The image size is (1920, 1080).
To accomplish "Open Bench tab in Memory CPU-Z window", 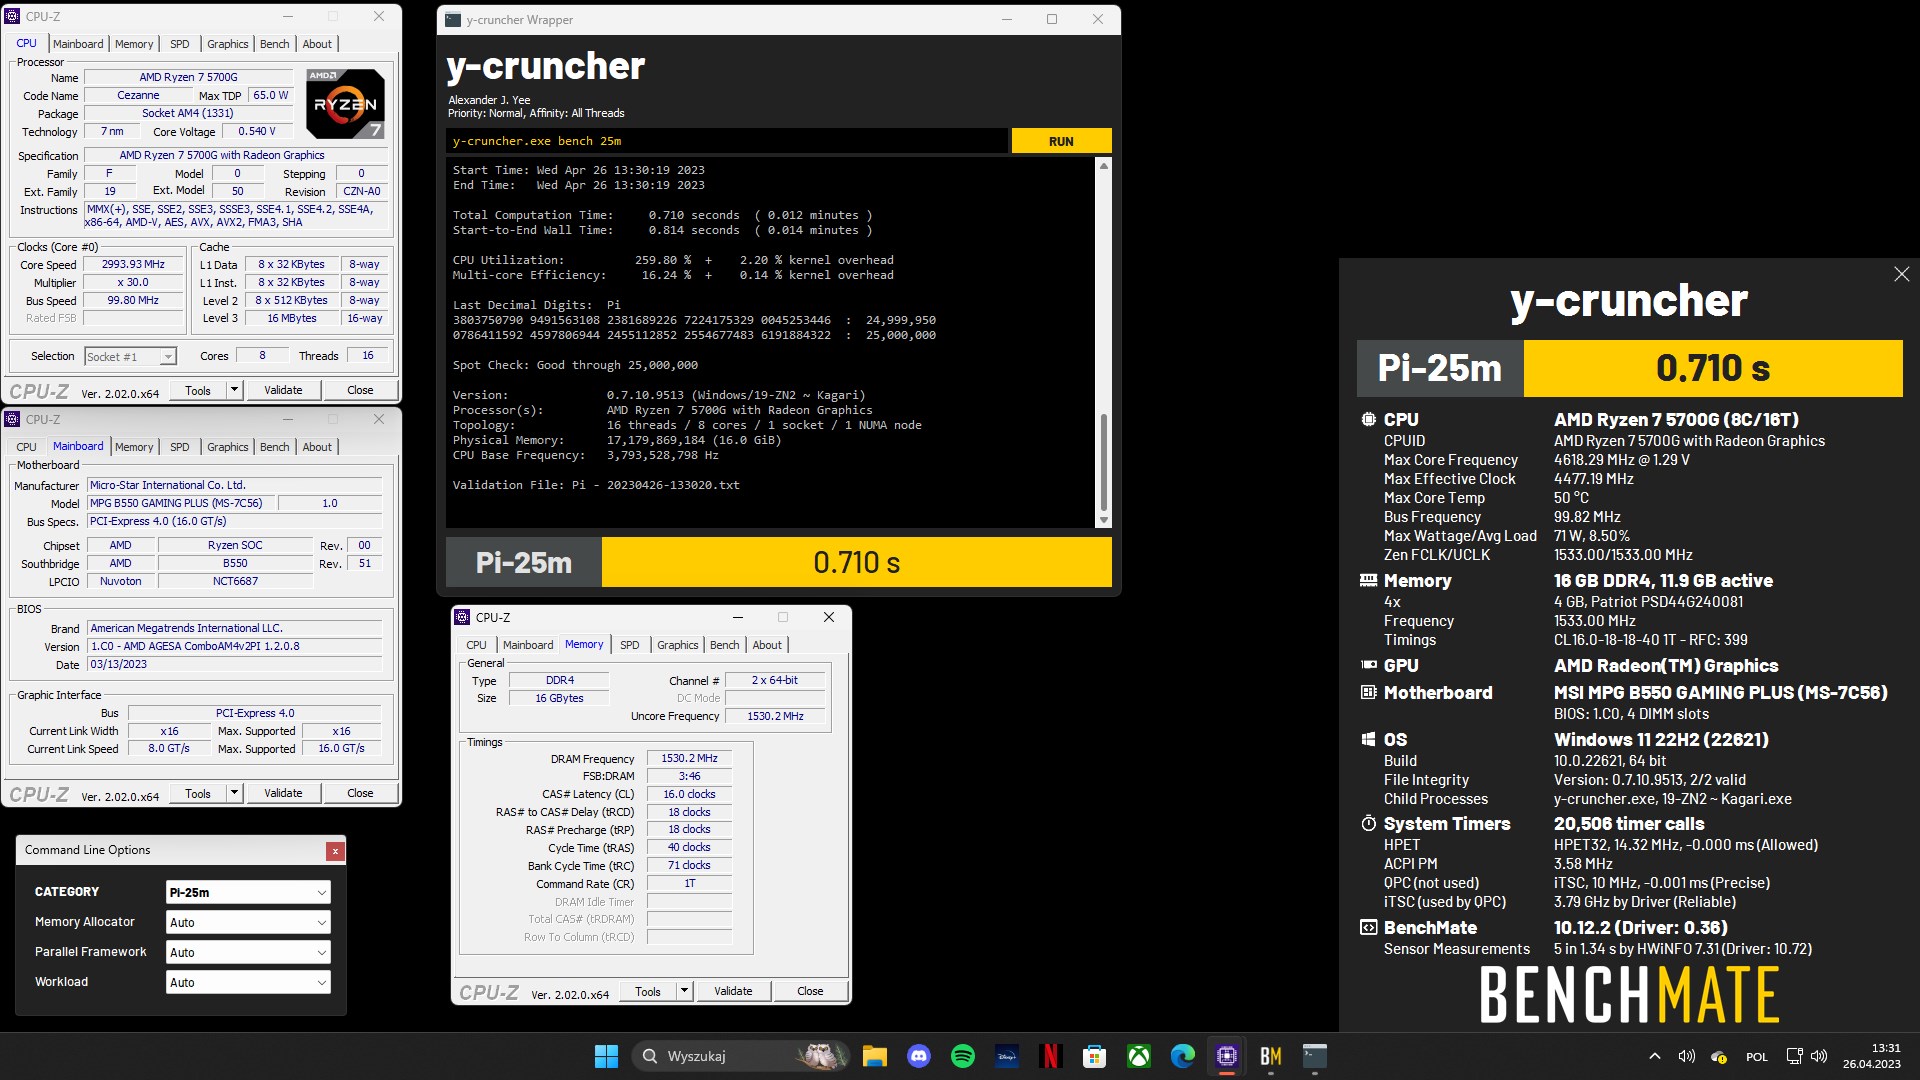I will 725,645.
